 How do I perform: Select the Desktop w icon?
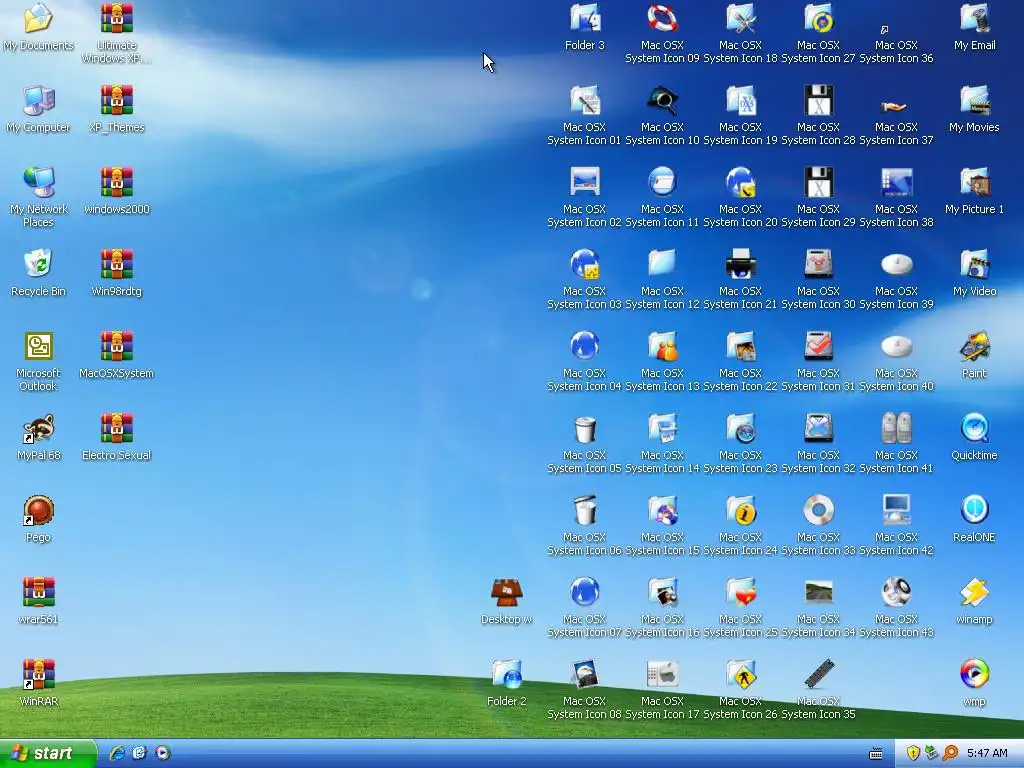(506, 592)
